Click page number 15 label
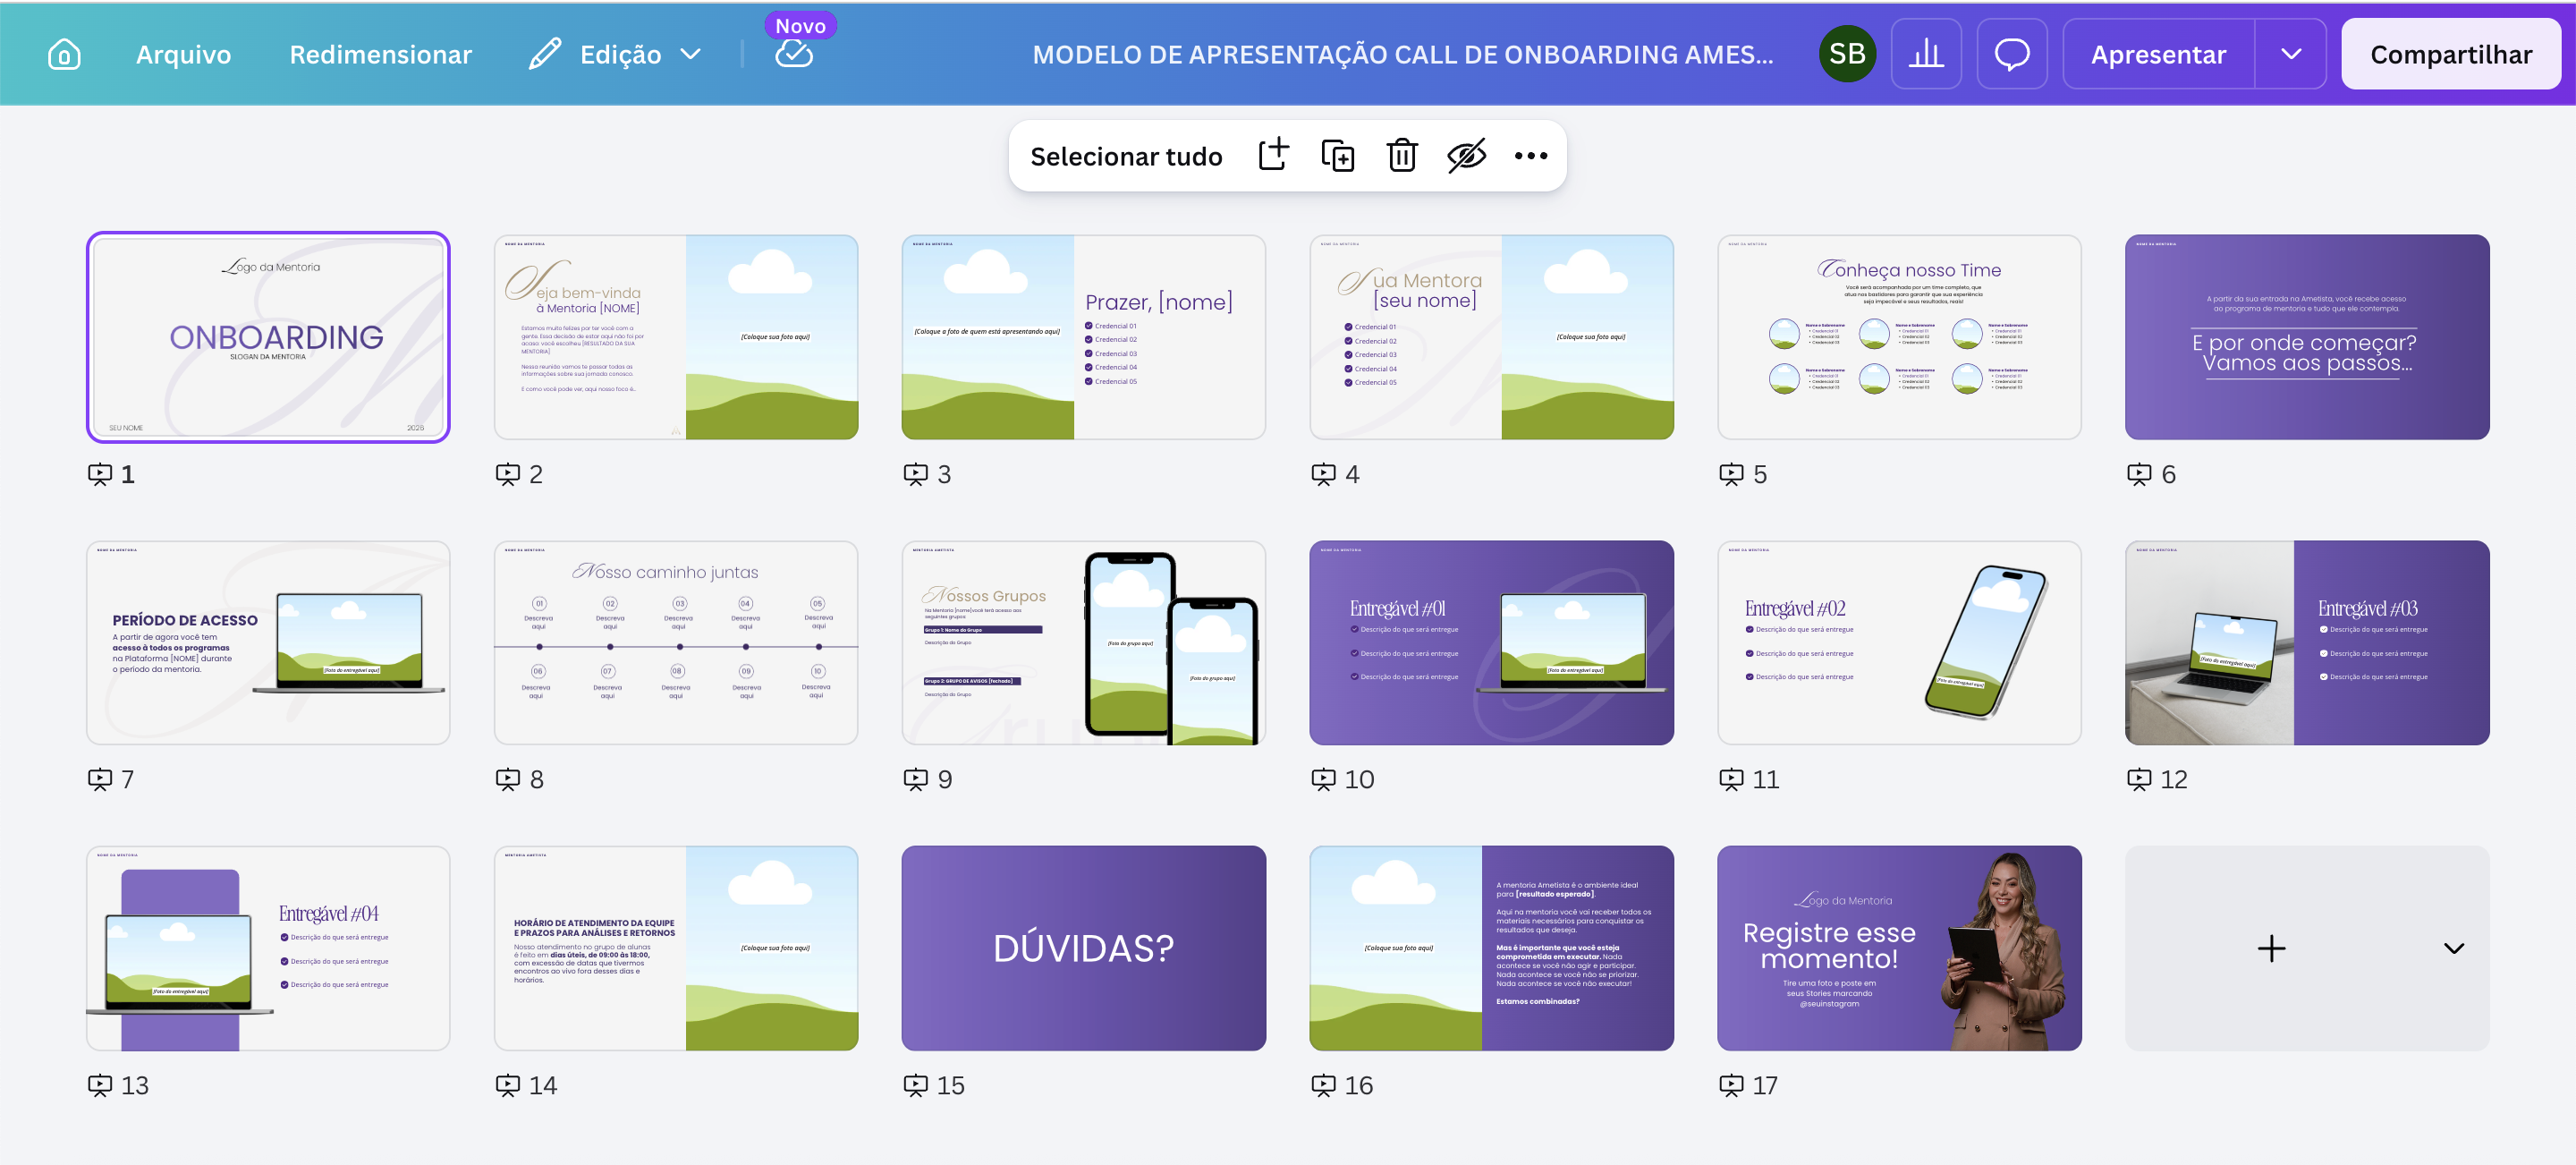The image size is (2576, 1165). 950,1086
